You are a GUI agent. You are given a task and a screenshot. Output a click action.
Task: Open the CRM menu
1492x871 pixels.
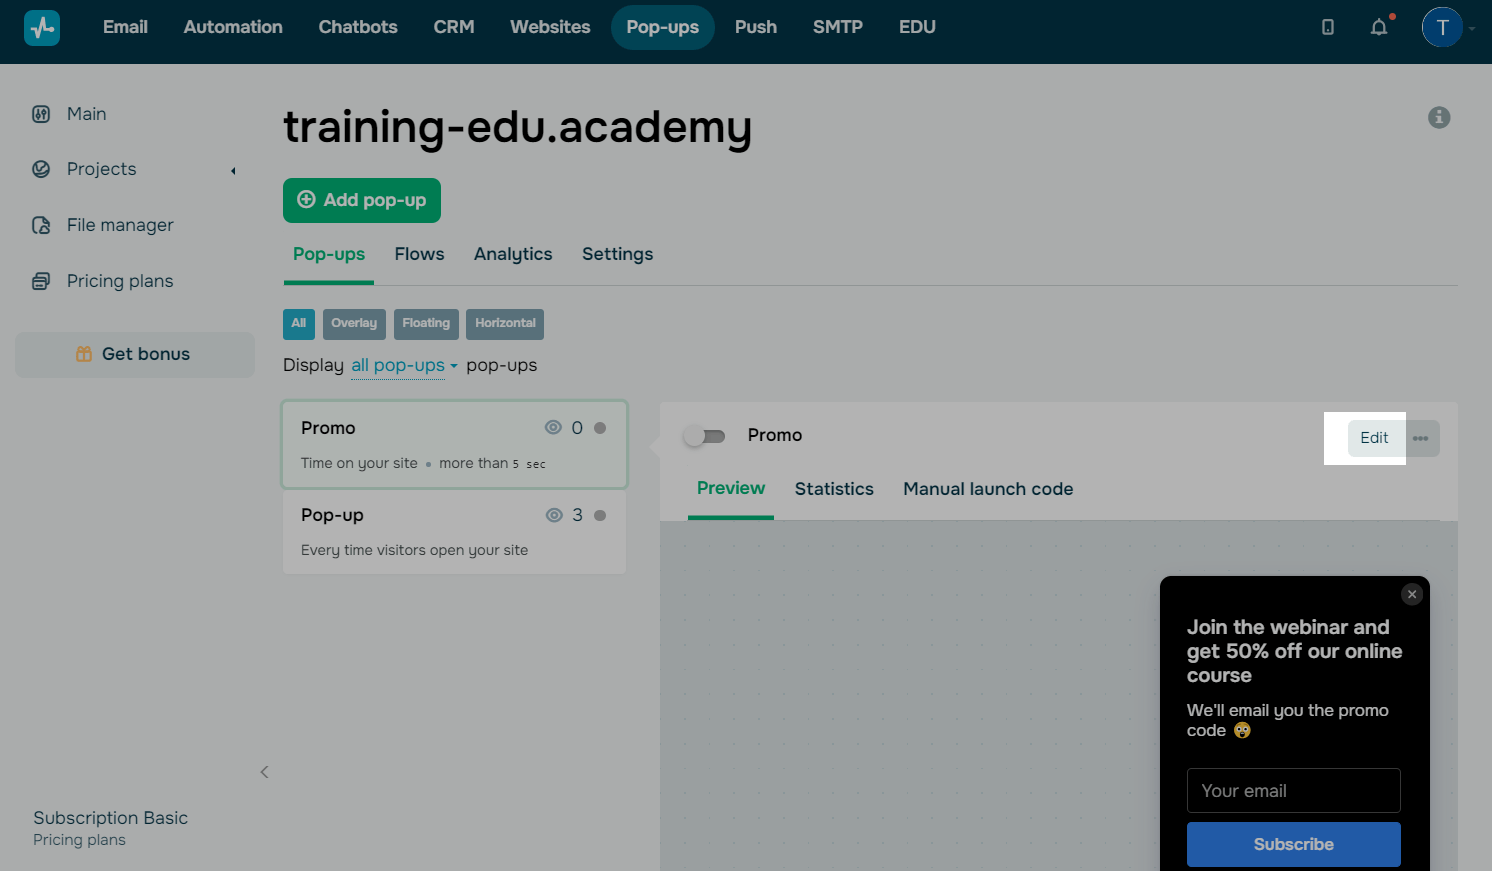click(454, 27)
